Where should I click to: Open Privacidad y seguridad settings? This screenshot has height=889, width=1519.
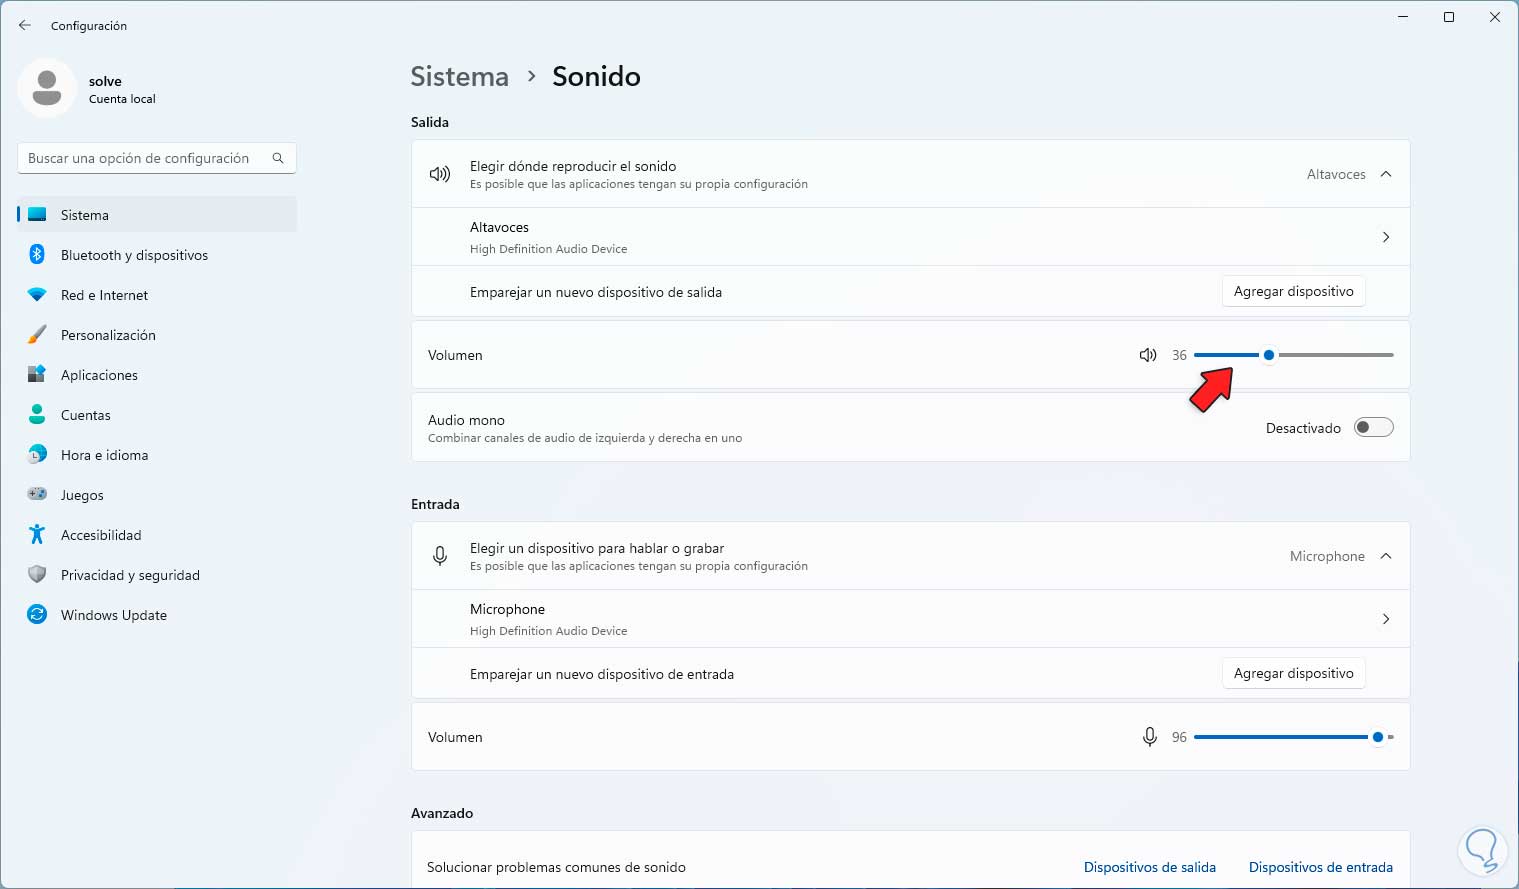(x=130, y=575)
